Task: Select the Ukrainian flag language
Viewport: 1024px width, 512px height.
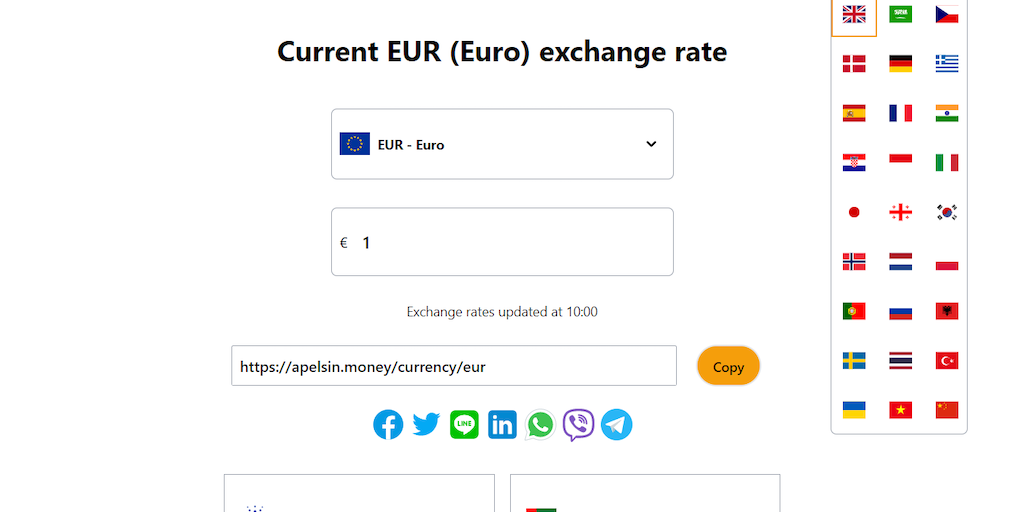Action: [x=854, y=410]
